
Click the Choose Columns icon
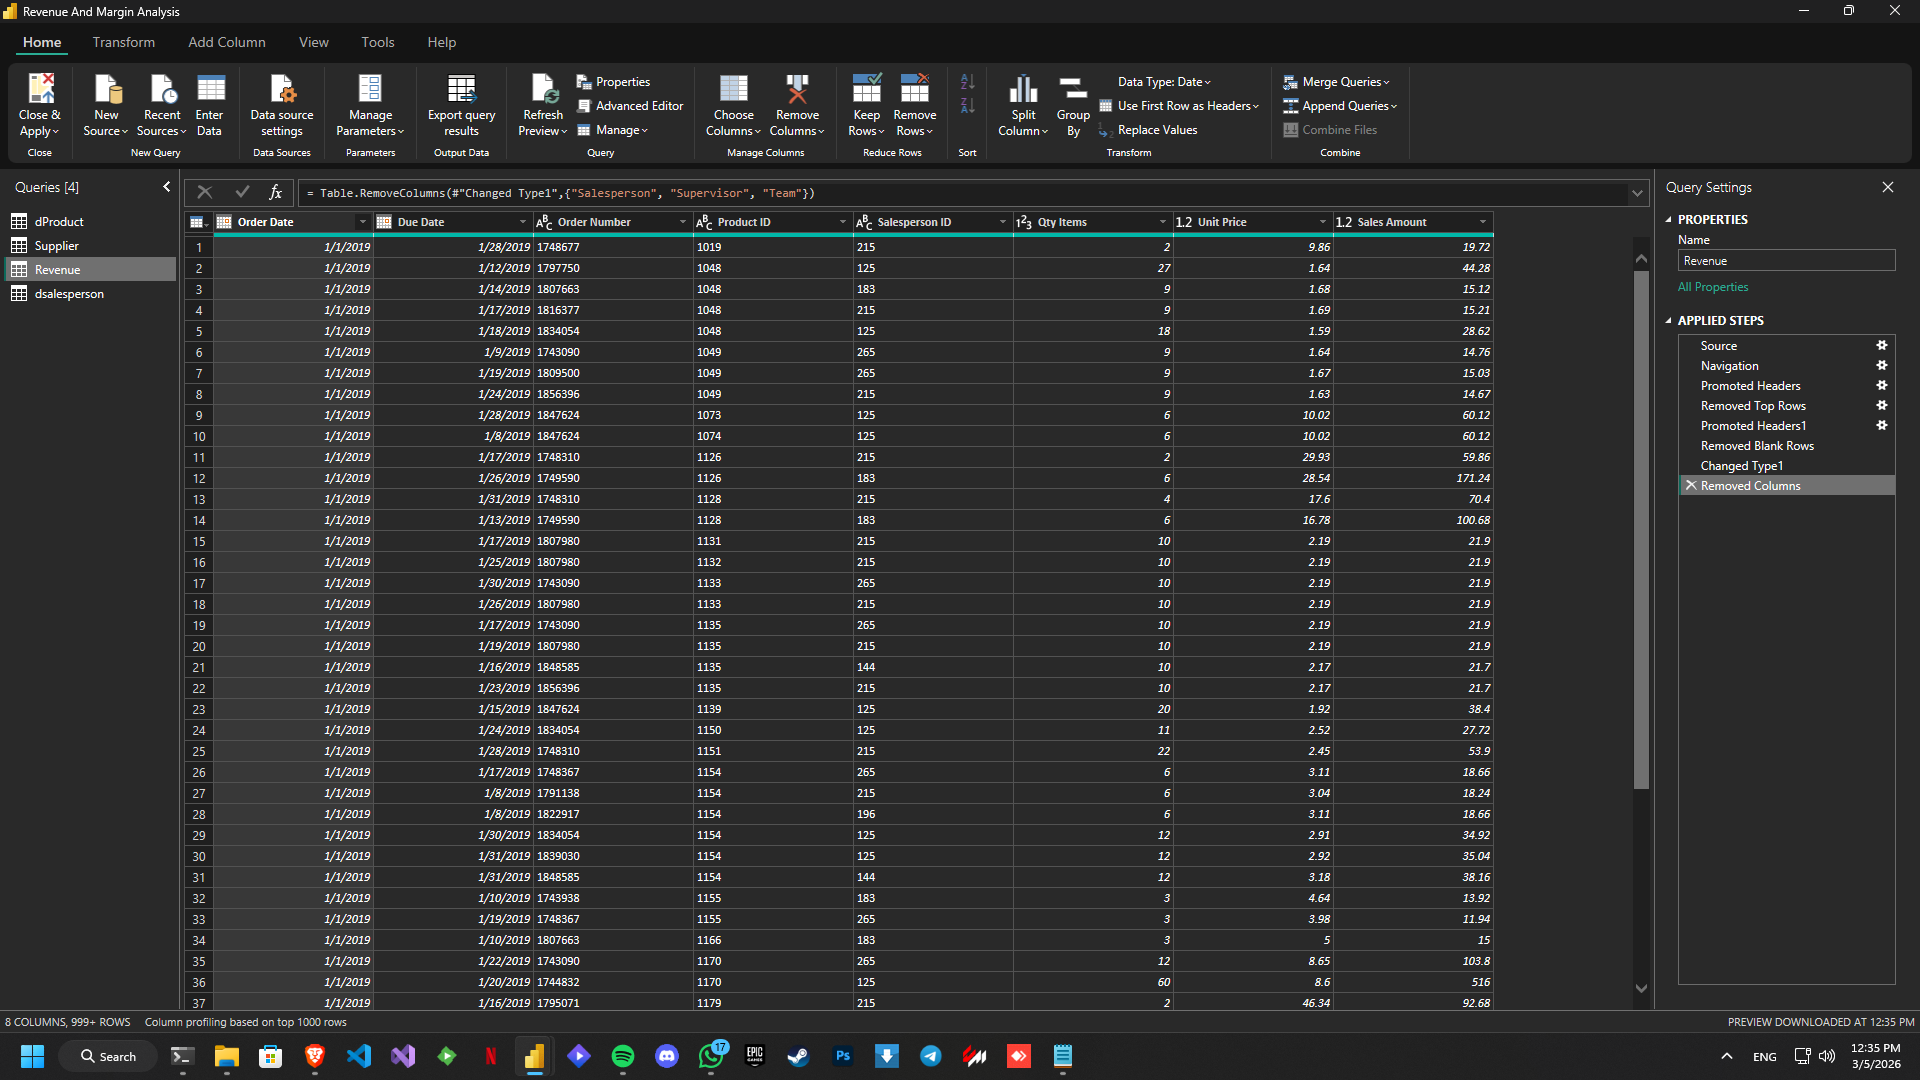[x=733, y=90]
